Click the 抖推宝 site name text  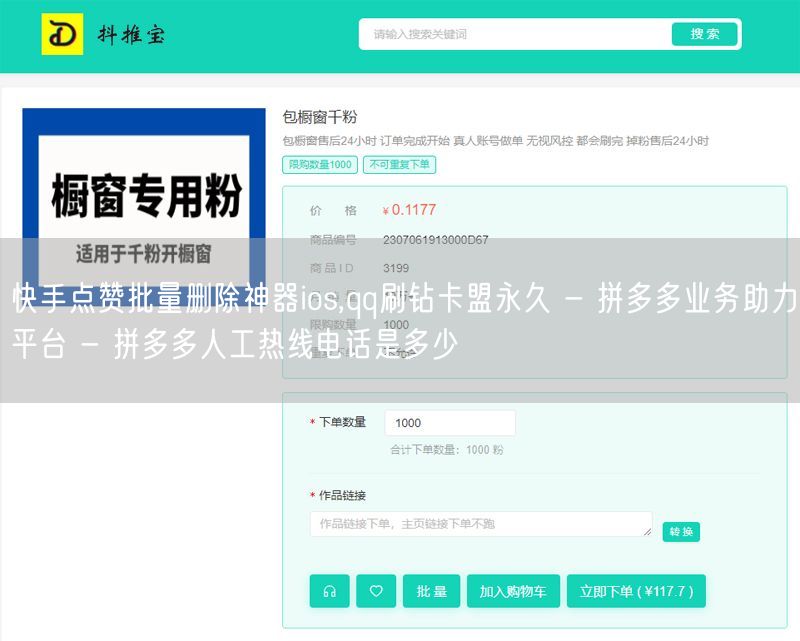(x=132, y=35)
